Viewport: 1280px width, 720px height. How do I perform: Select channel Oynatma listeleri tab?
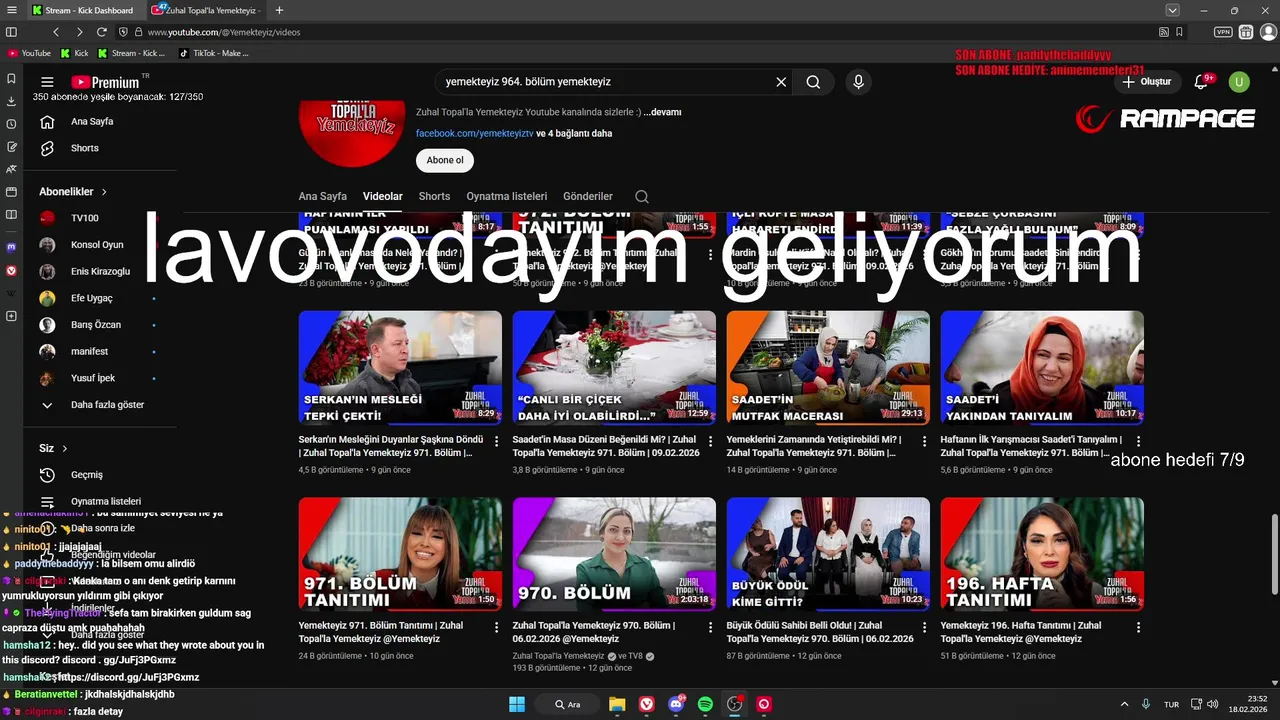507,197
